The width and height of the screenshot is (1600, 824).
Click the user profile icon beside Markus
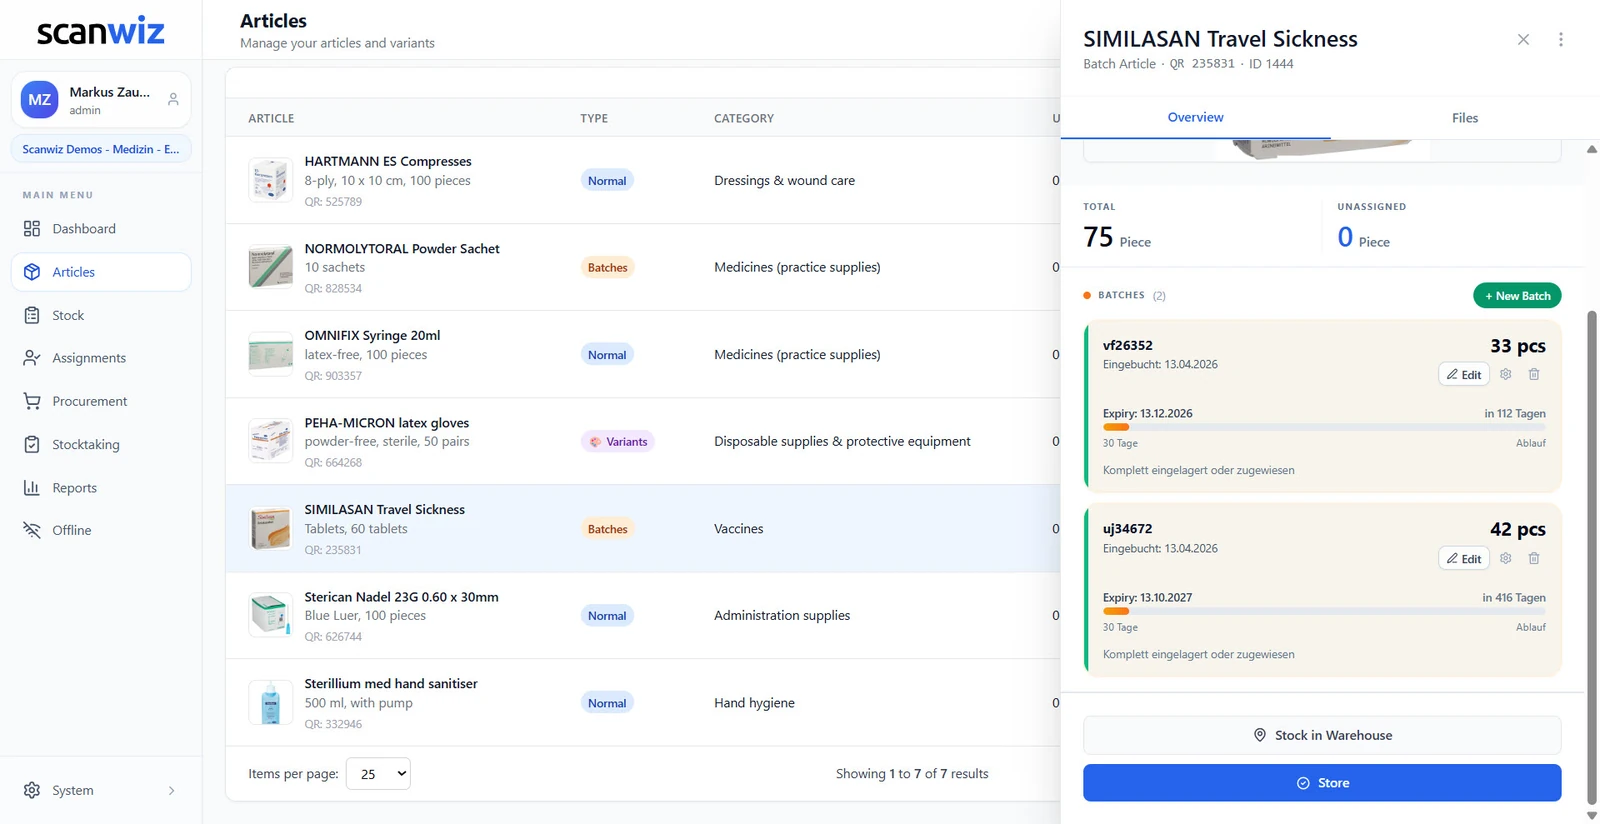point(173,99)
